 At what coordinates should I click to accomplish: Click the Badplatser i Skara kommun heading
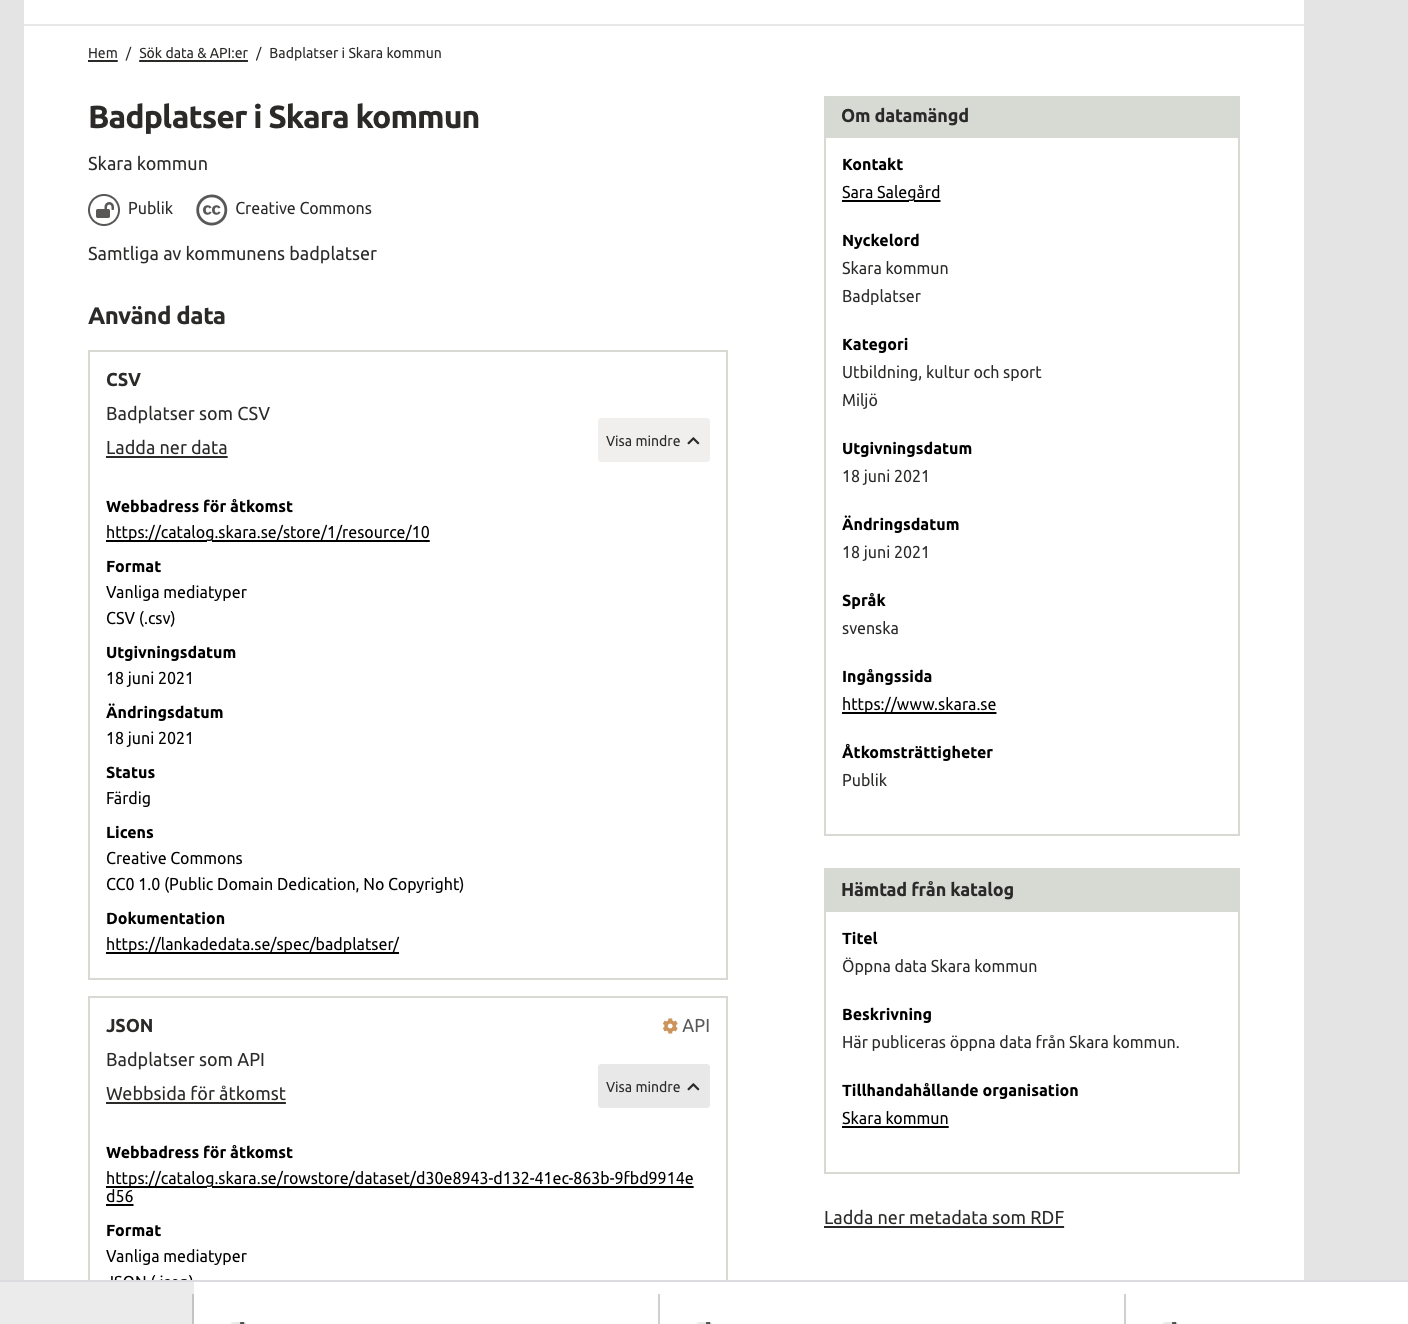(x=284, y=117)
